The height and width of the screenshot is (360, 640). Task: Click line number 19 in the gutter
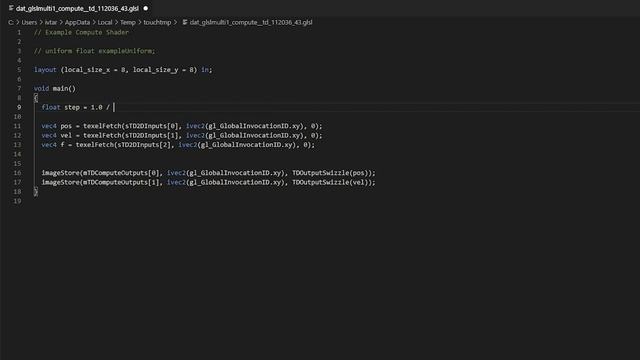17,201
